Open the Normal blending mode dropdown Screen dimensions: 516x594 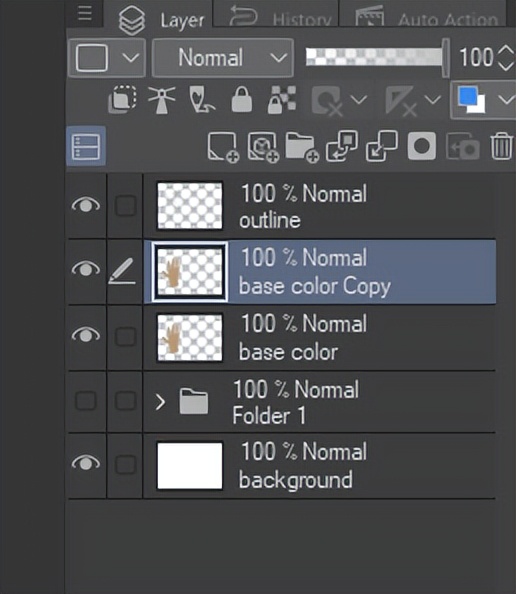tap(223, 58)
